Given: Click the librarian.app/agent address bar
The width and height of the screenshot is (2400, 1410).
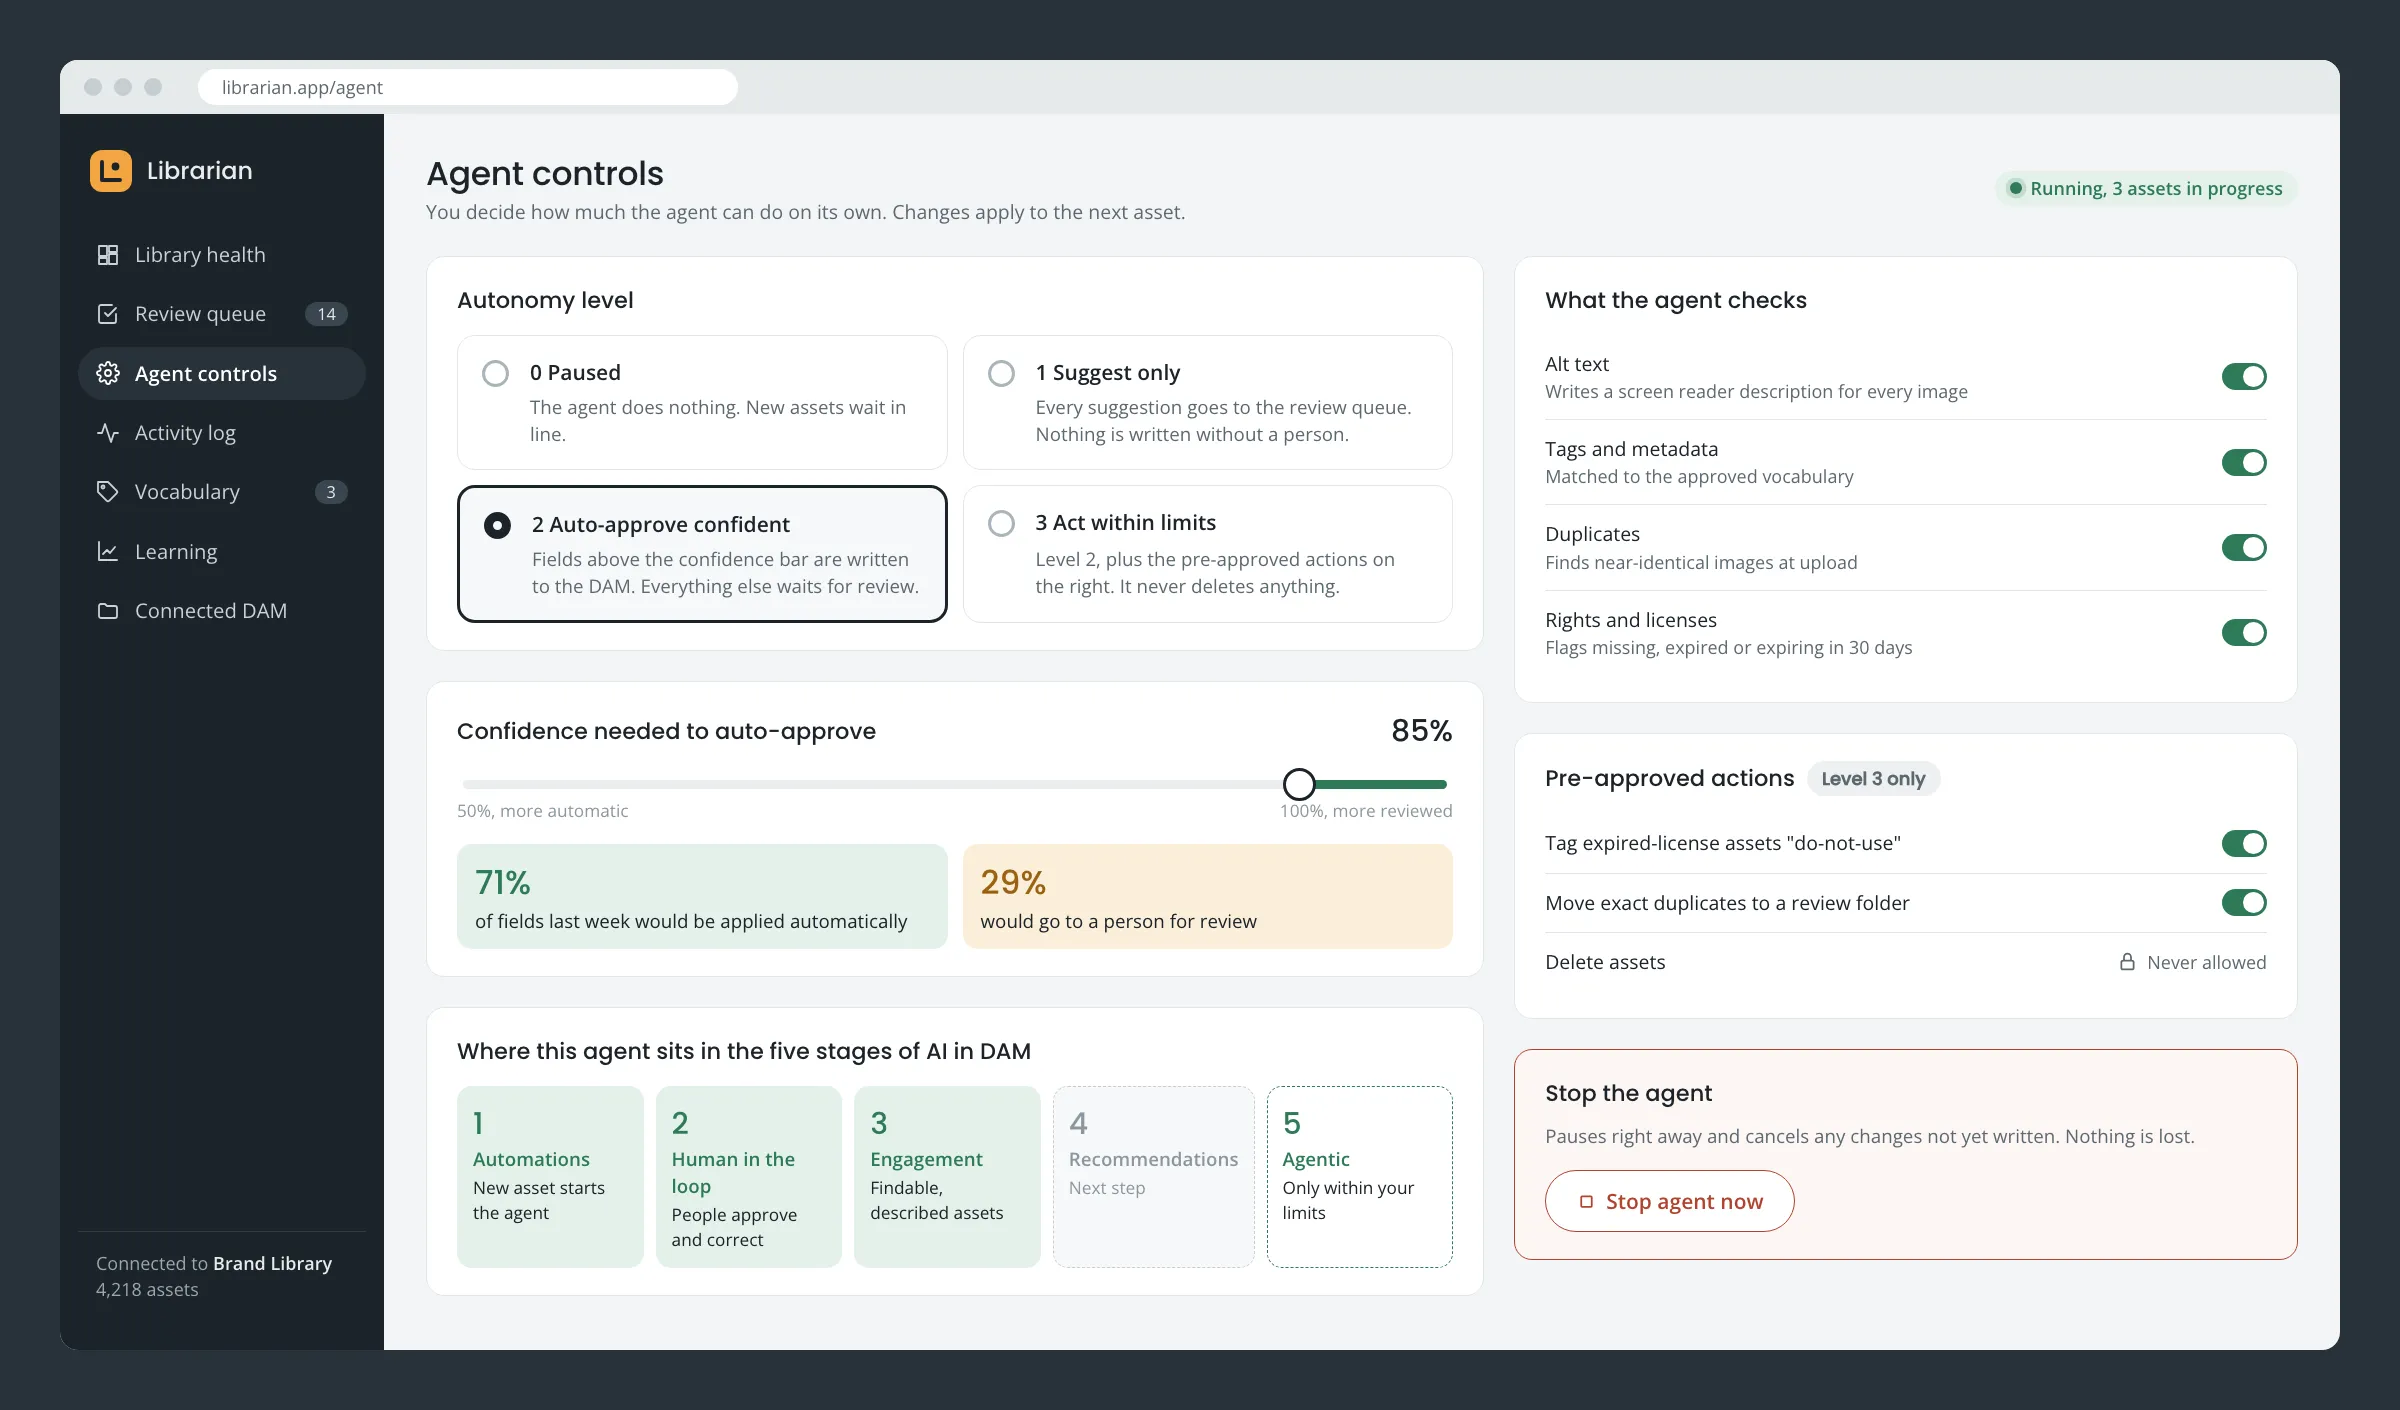Looking at the screenshot, I should (468, 87).
